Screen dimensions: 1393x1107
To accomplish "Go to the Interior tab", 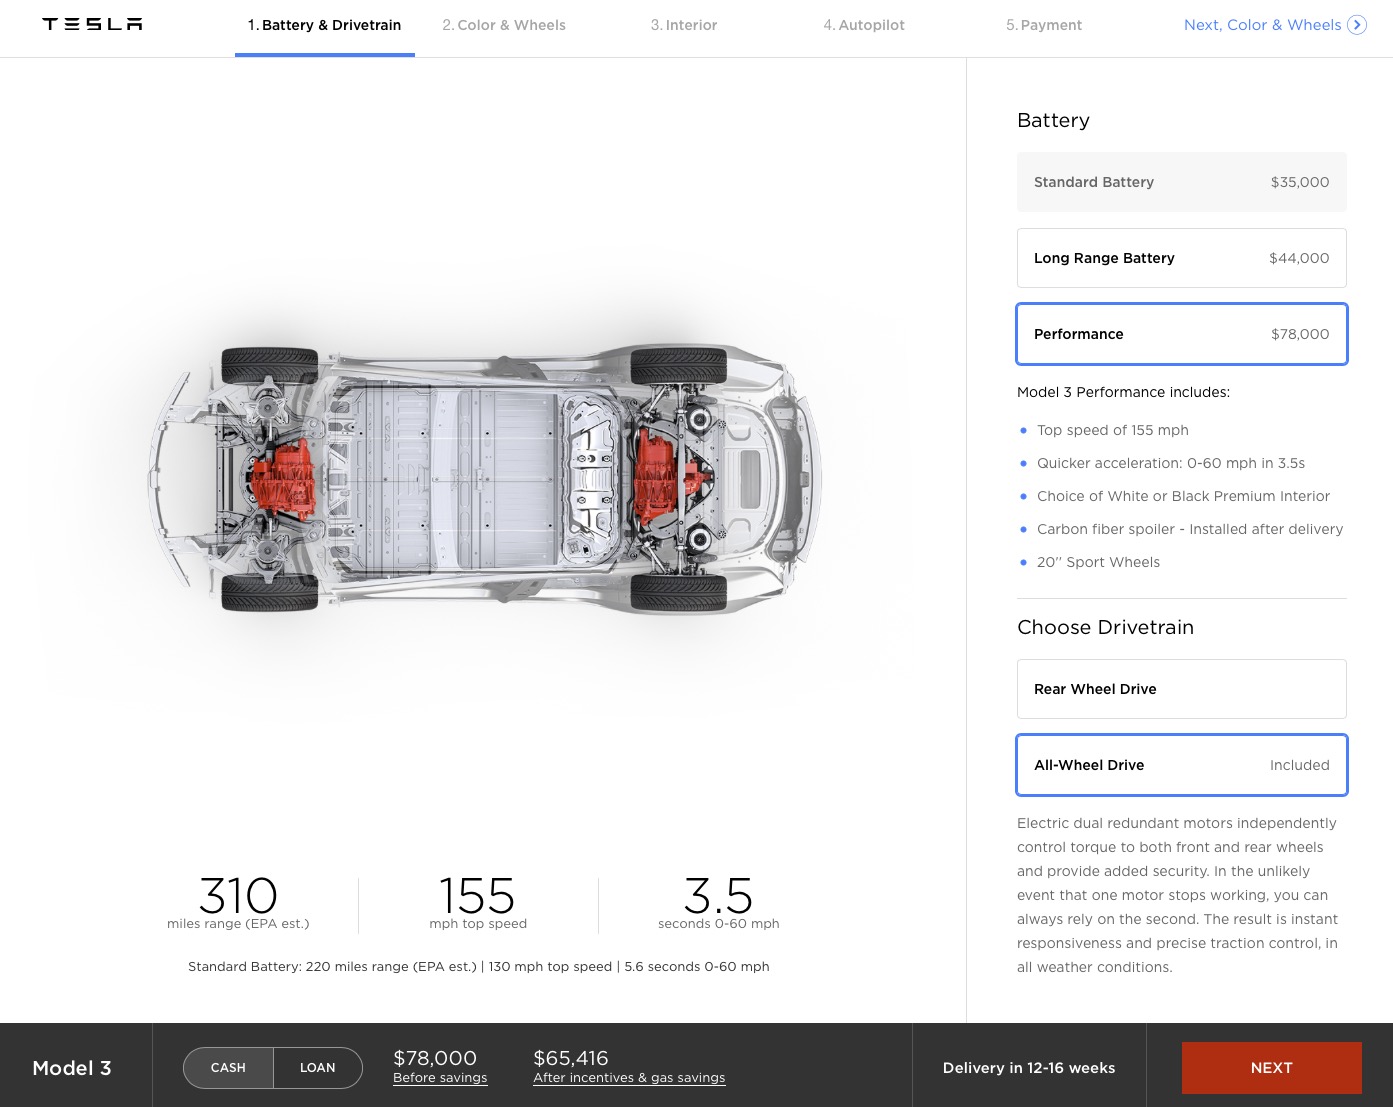I will click(684, 25).
